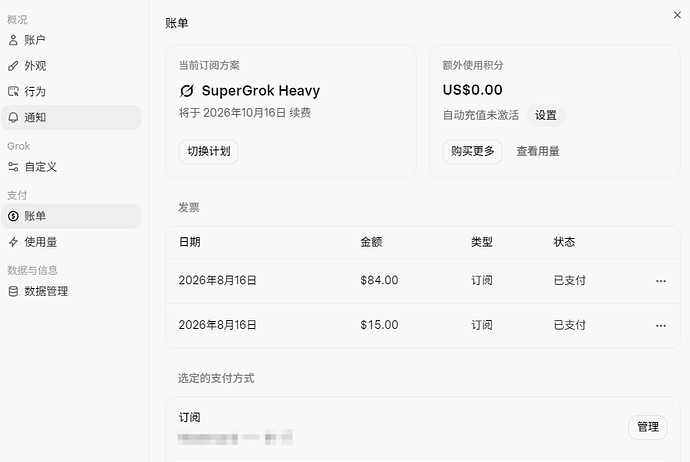The width and height of the screenshot is (690, 462).
Task: Click the 行为 cursor icon
Action: (x=13, y=92)
